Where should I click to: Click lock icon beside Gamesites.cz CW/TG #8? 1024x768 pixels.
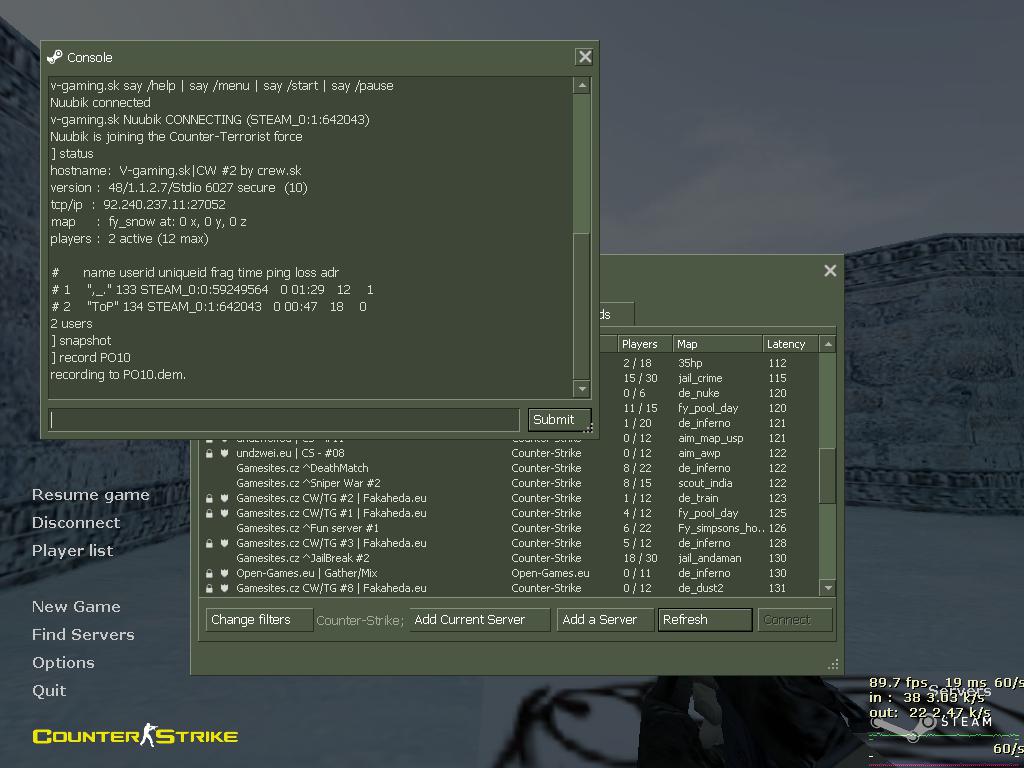pyautogui.click(x=210, y=588)
